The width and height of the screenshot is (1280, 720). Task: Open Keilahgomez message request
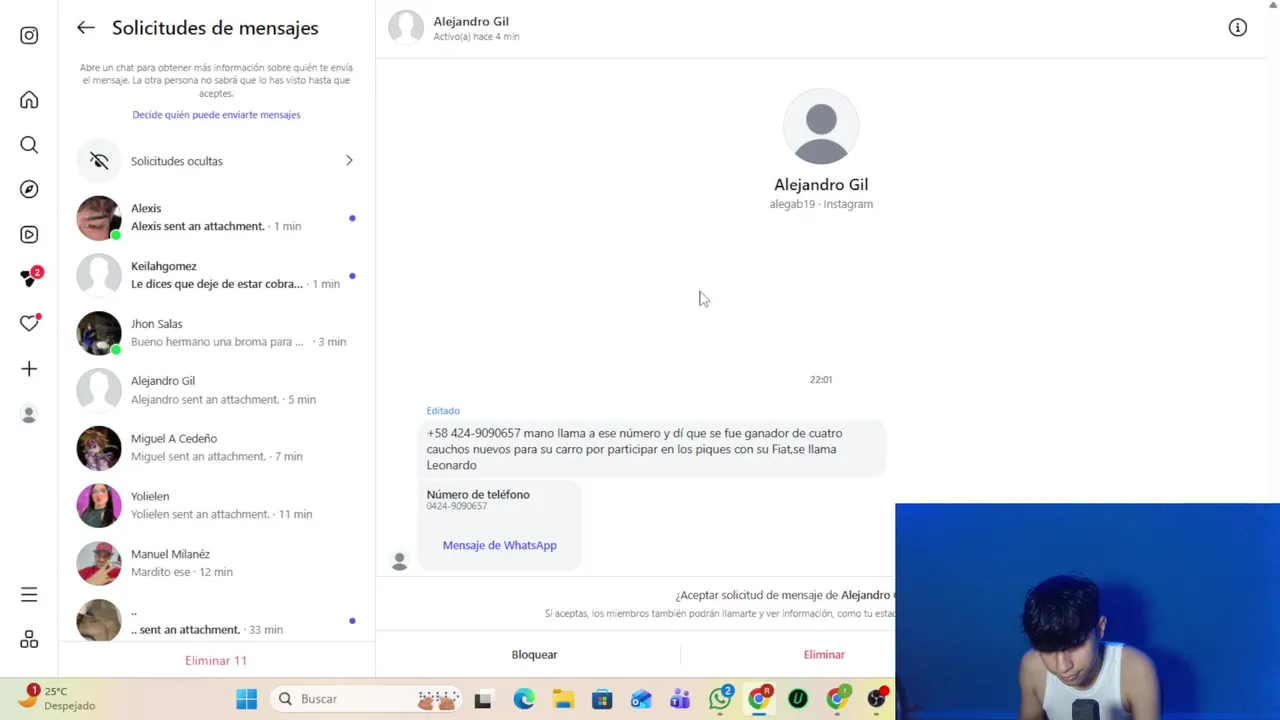(x=216, y=275)
